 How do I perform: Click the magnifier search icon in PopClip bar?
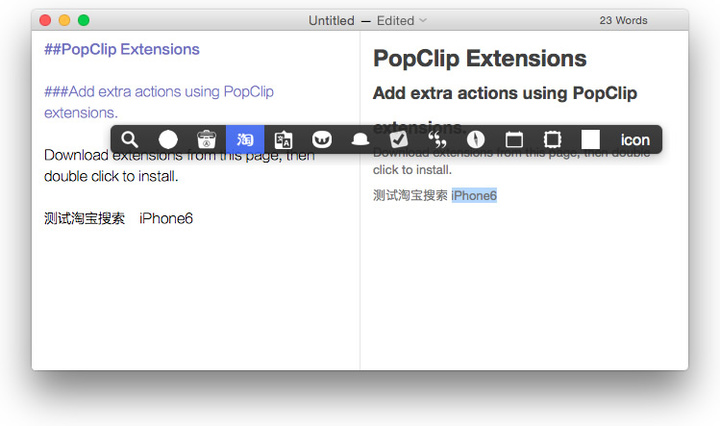tap(129, 140)
